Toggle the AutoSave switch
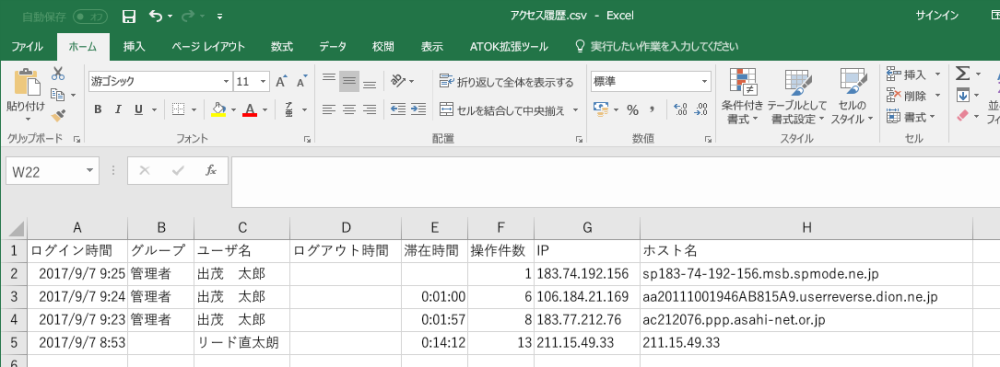Image resolution: width=1000 pixels, height=367 pixels. pyautogui.click(x=91, y=17)
